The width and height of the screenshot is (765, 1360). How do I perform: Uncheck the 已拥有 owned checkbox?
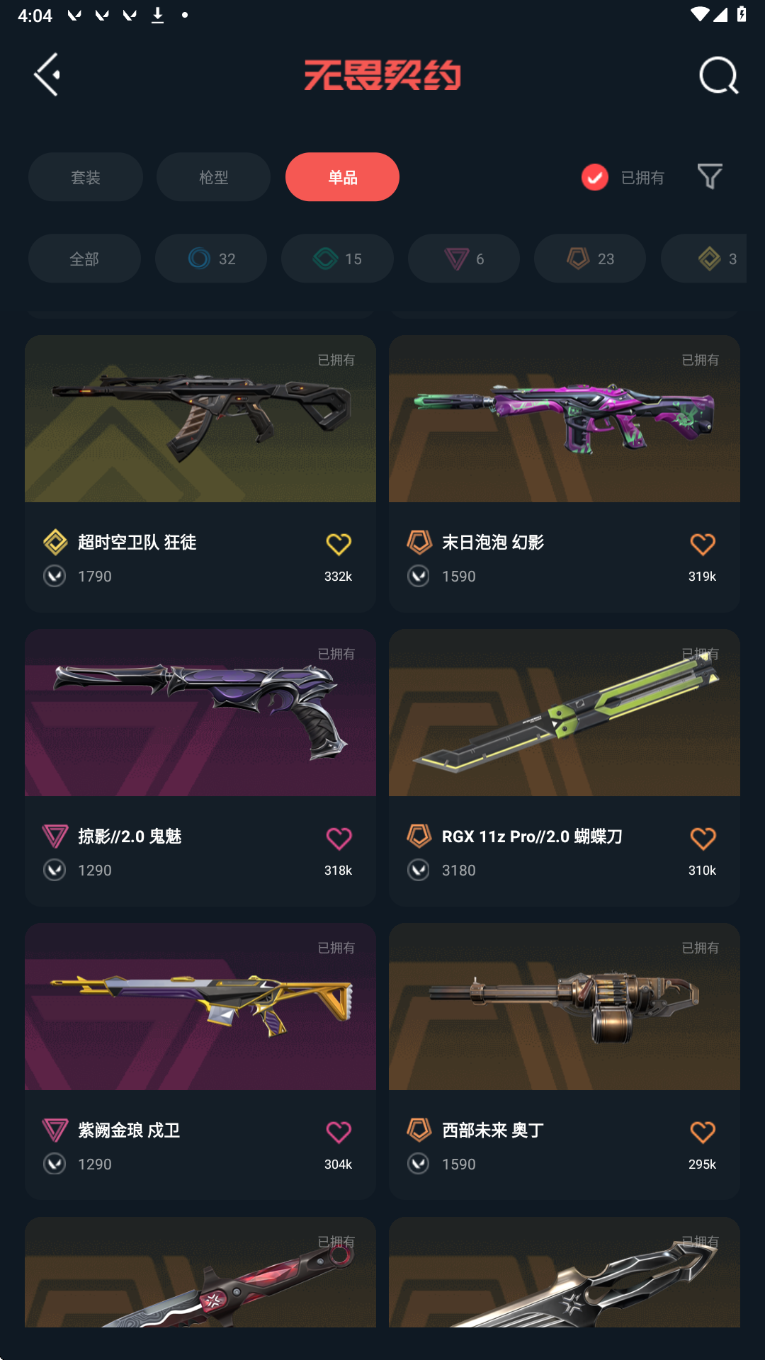(x=595, y=177)
